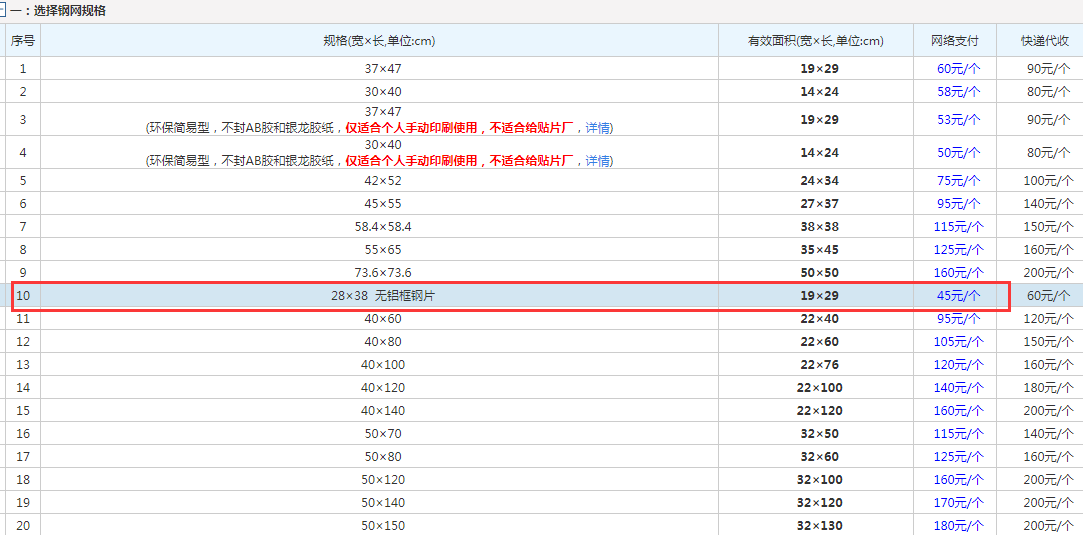Click effective area 38×38 cell
The image size is (1083, 535).
click(x=818, y=227)
